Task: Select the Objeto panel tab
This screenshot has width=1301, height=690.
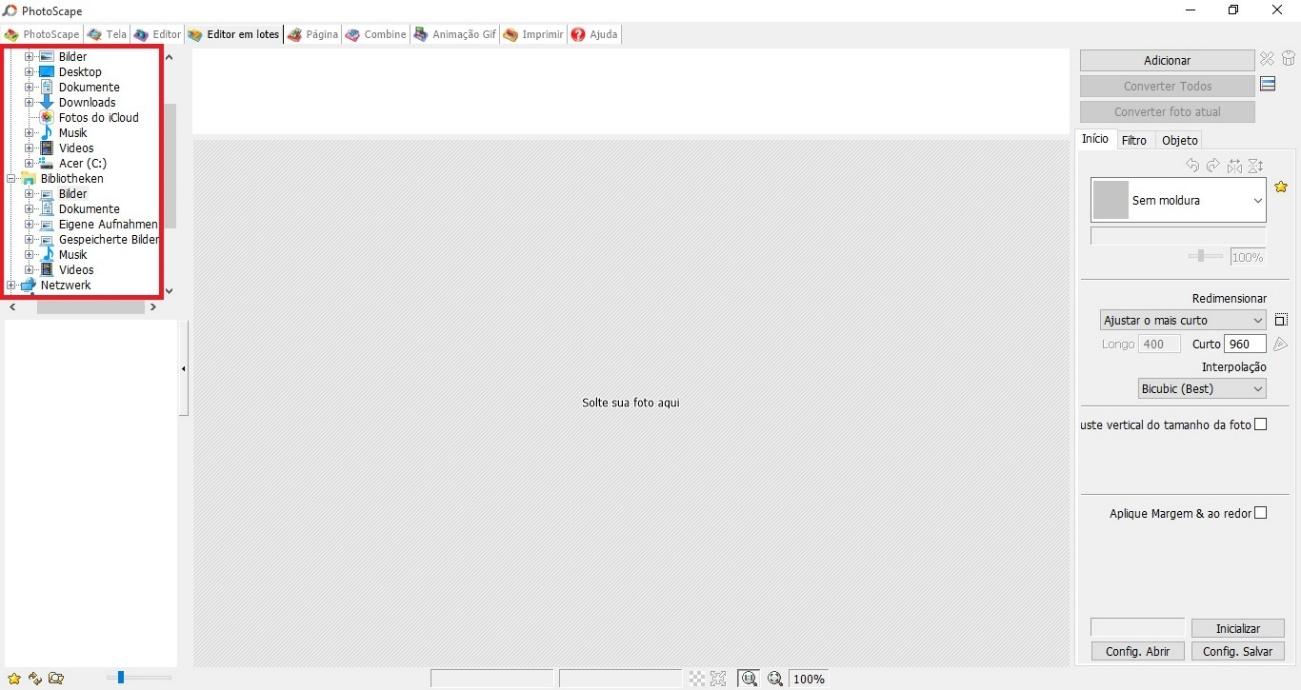Action: click(1180, 140)
